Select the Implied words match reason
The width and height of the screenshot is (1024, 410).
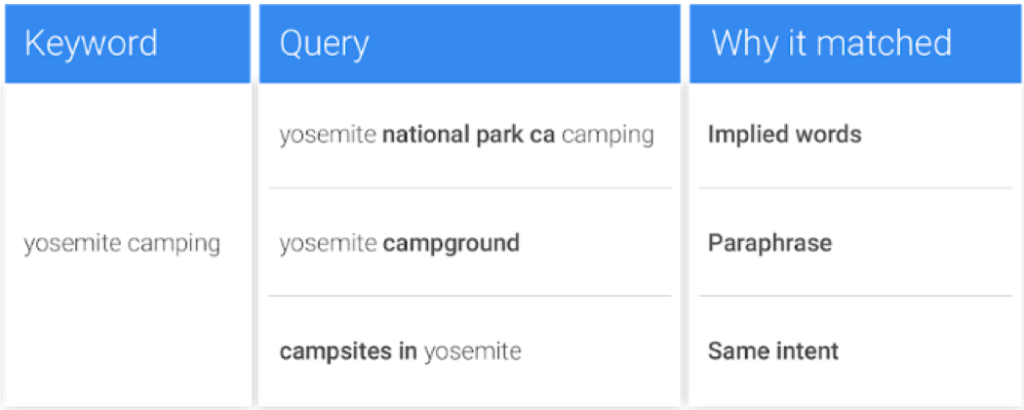[785, 134]
